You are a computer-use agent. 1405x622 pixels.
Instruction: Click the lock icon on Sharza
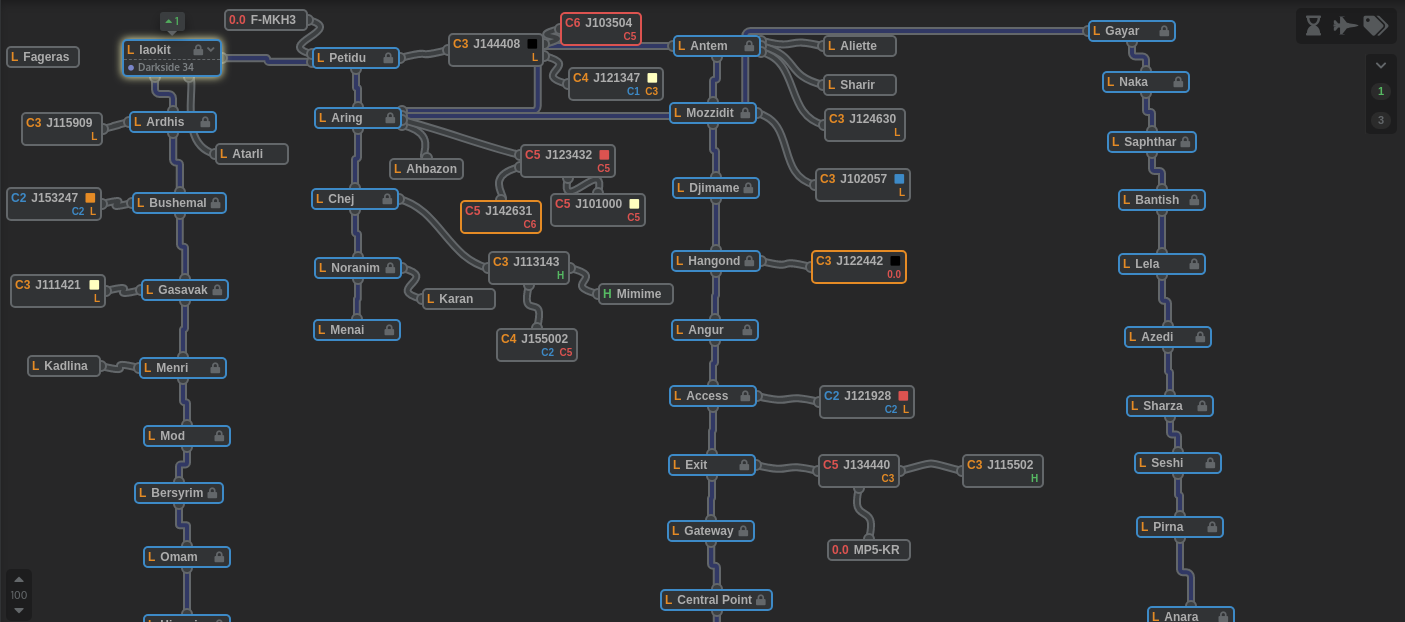[1202, 406]
